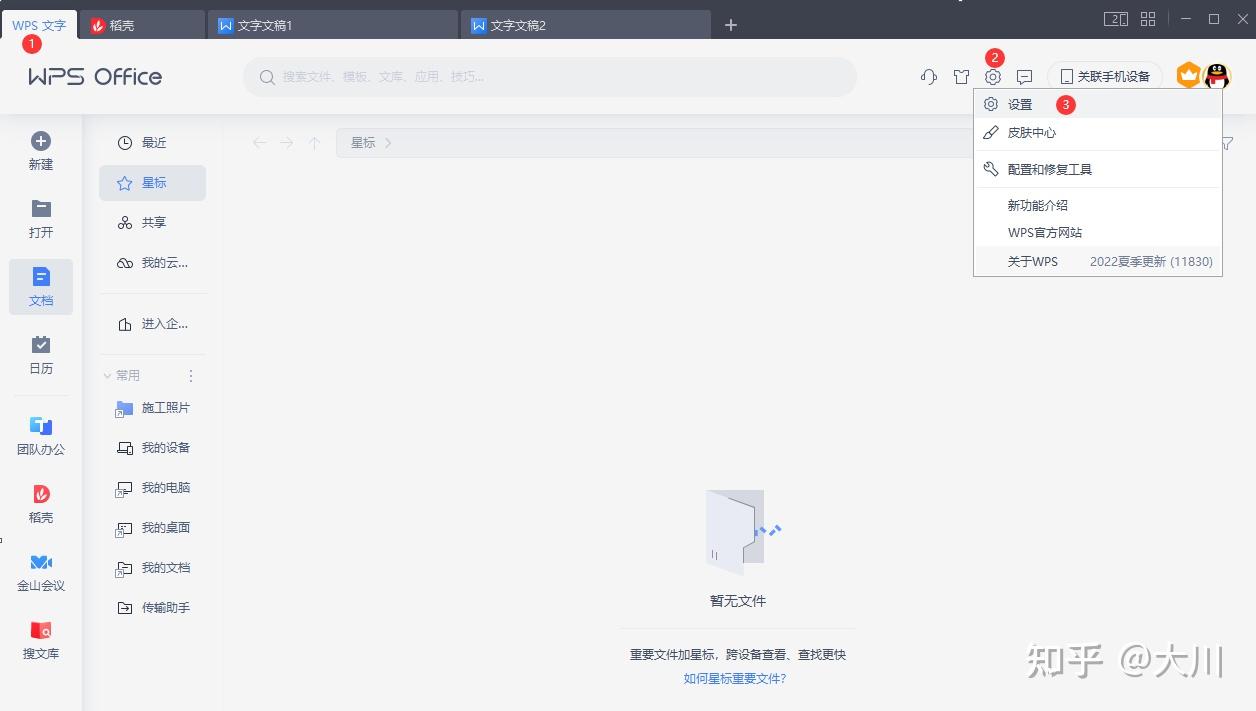Open 我的设备 item
This screenshot has width=1256, height=711.
tap(152, 448)
